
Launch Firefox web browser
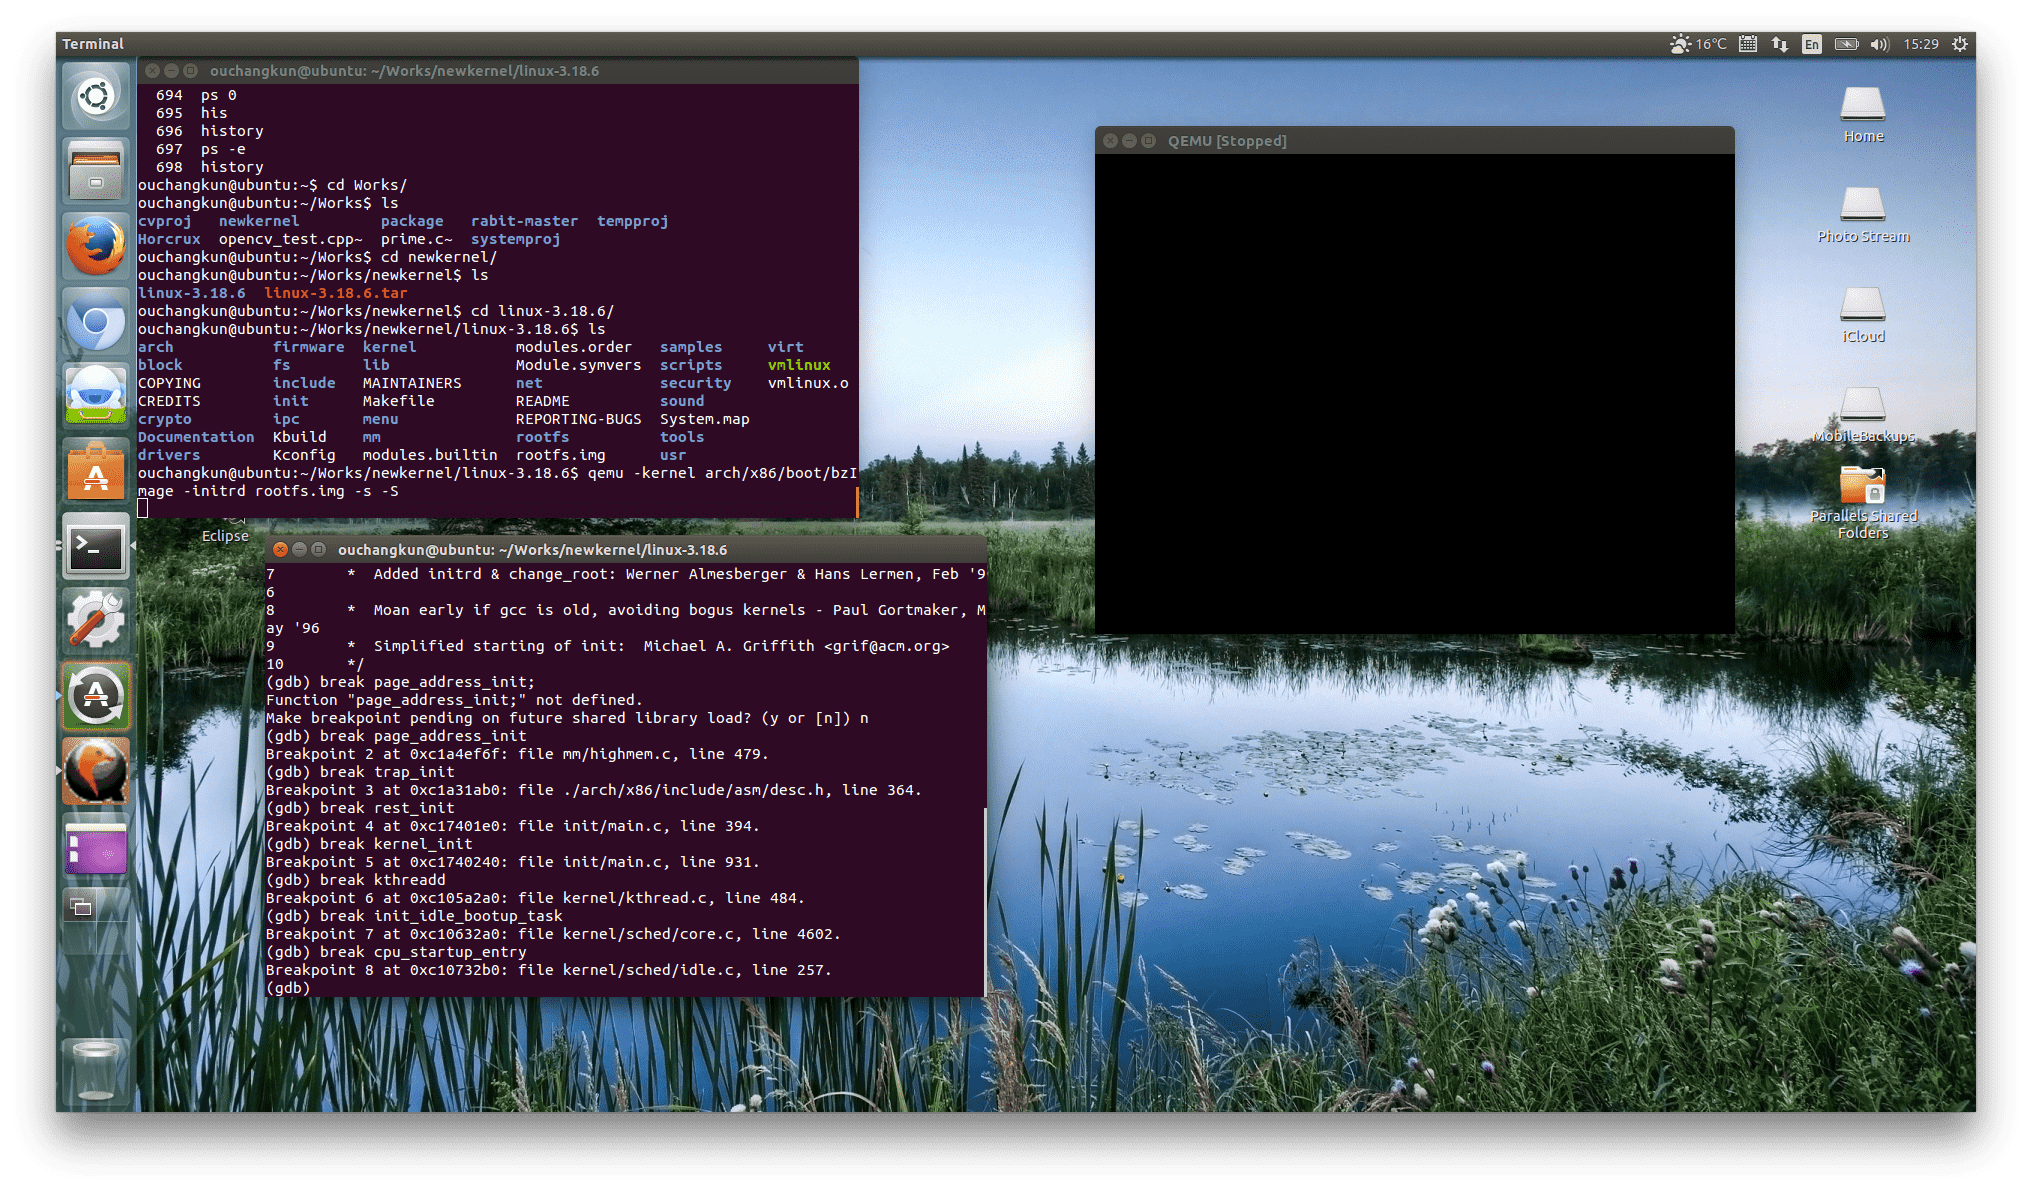(x=96, y=246)
